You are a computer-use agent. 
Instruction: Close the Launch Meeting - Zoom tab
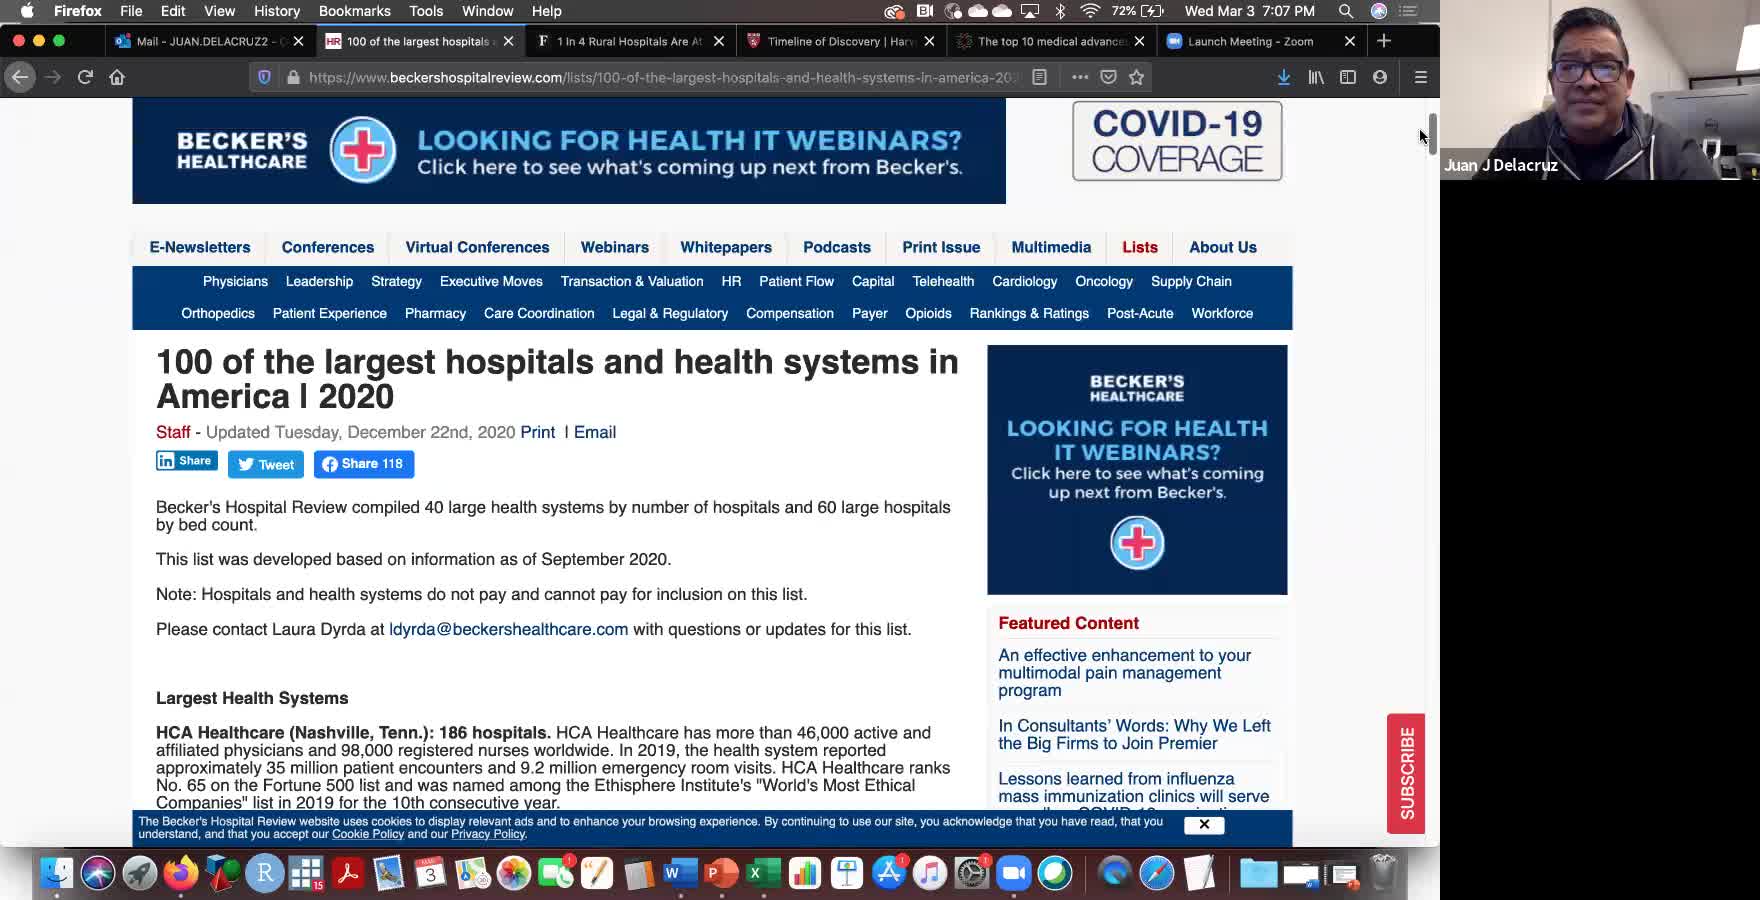(x=1350, y=41)
